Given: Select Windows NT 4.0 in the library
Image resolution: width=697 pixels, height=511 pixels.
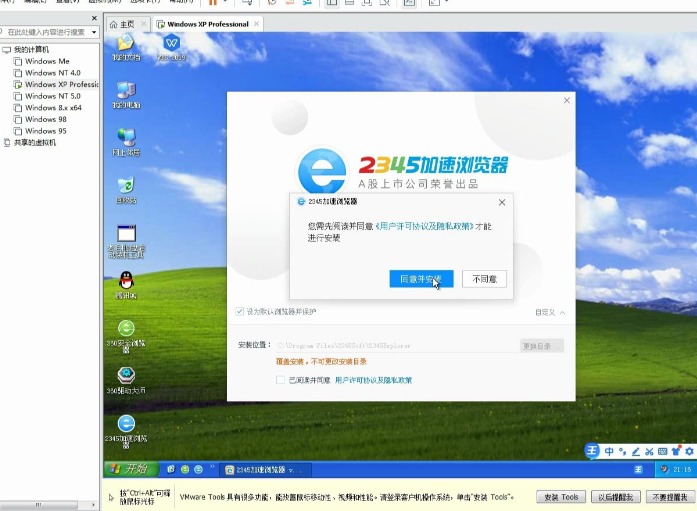Looking at the screenshot, I should [52, 73].
